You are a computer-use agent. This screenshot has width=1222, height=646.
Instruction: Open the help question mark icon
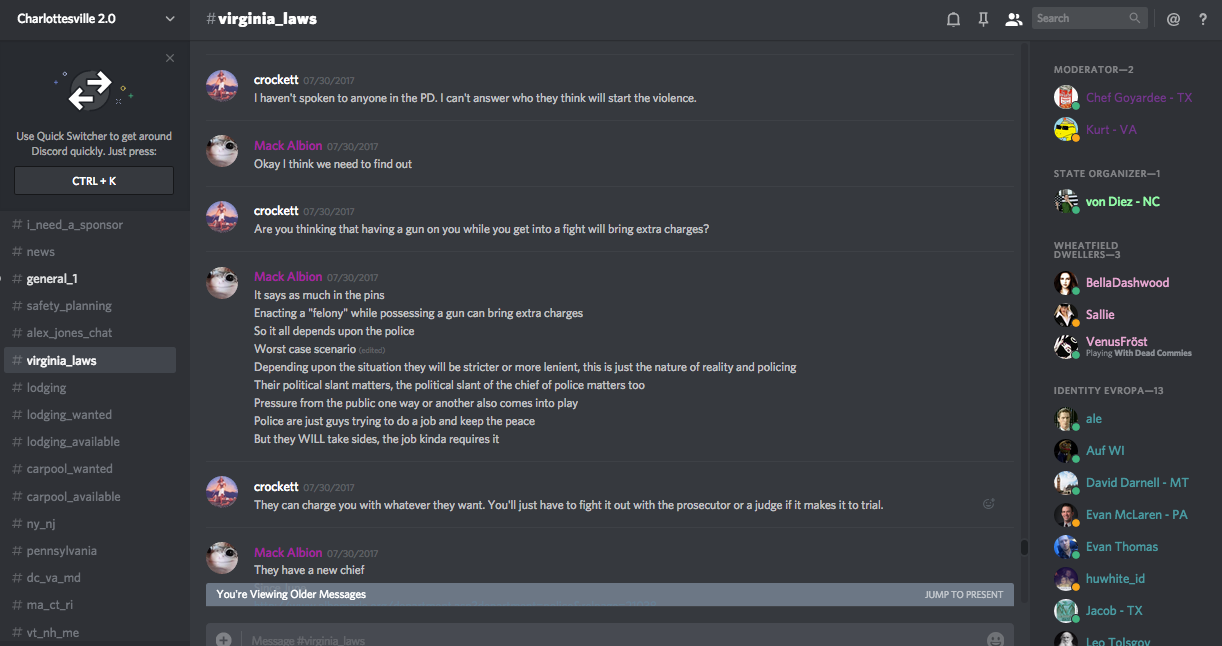[x=1203, y=19]
